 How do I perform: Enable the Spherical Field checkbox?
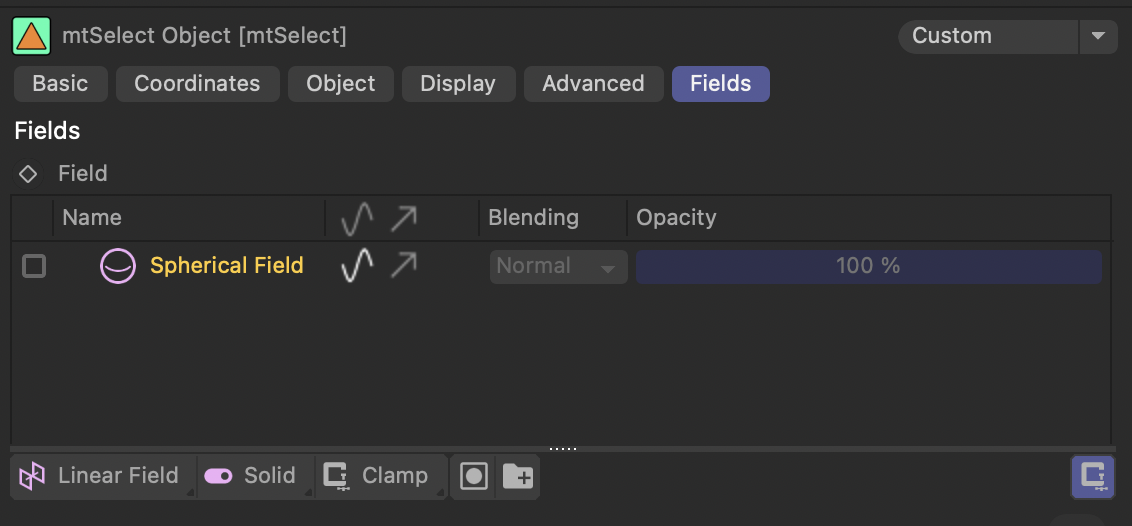tap(34, 266)
